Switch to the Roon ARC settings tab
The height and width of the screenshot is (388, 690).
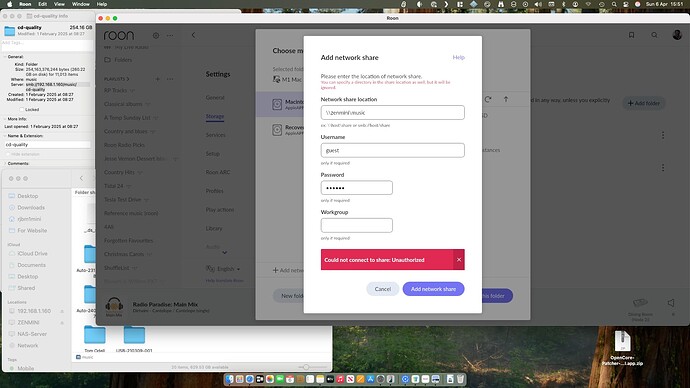(x=218, y=172)
